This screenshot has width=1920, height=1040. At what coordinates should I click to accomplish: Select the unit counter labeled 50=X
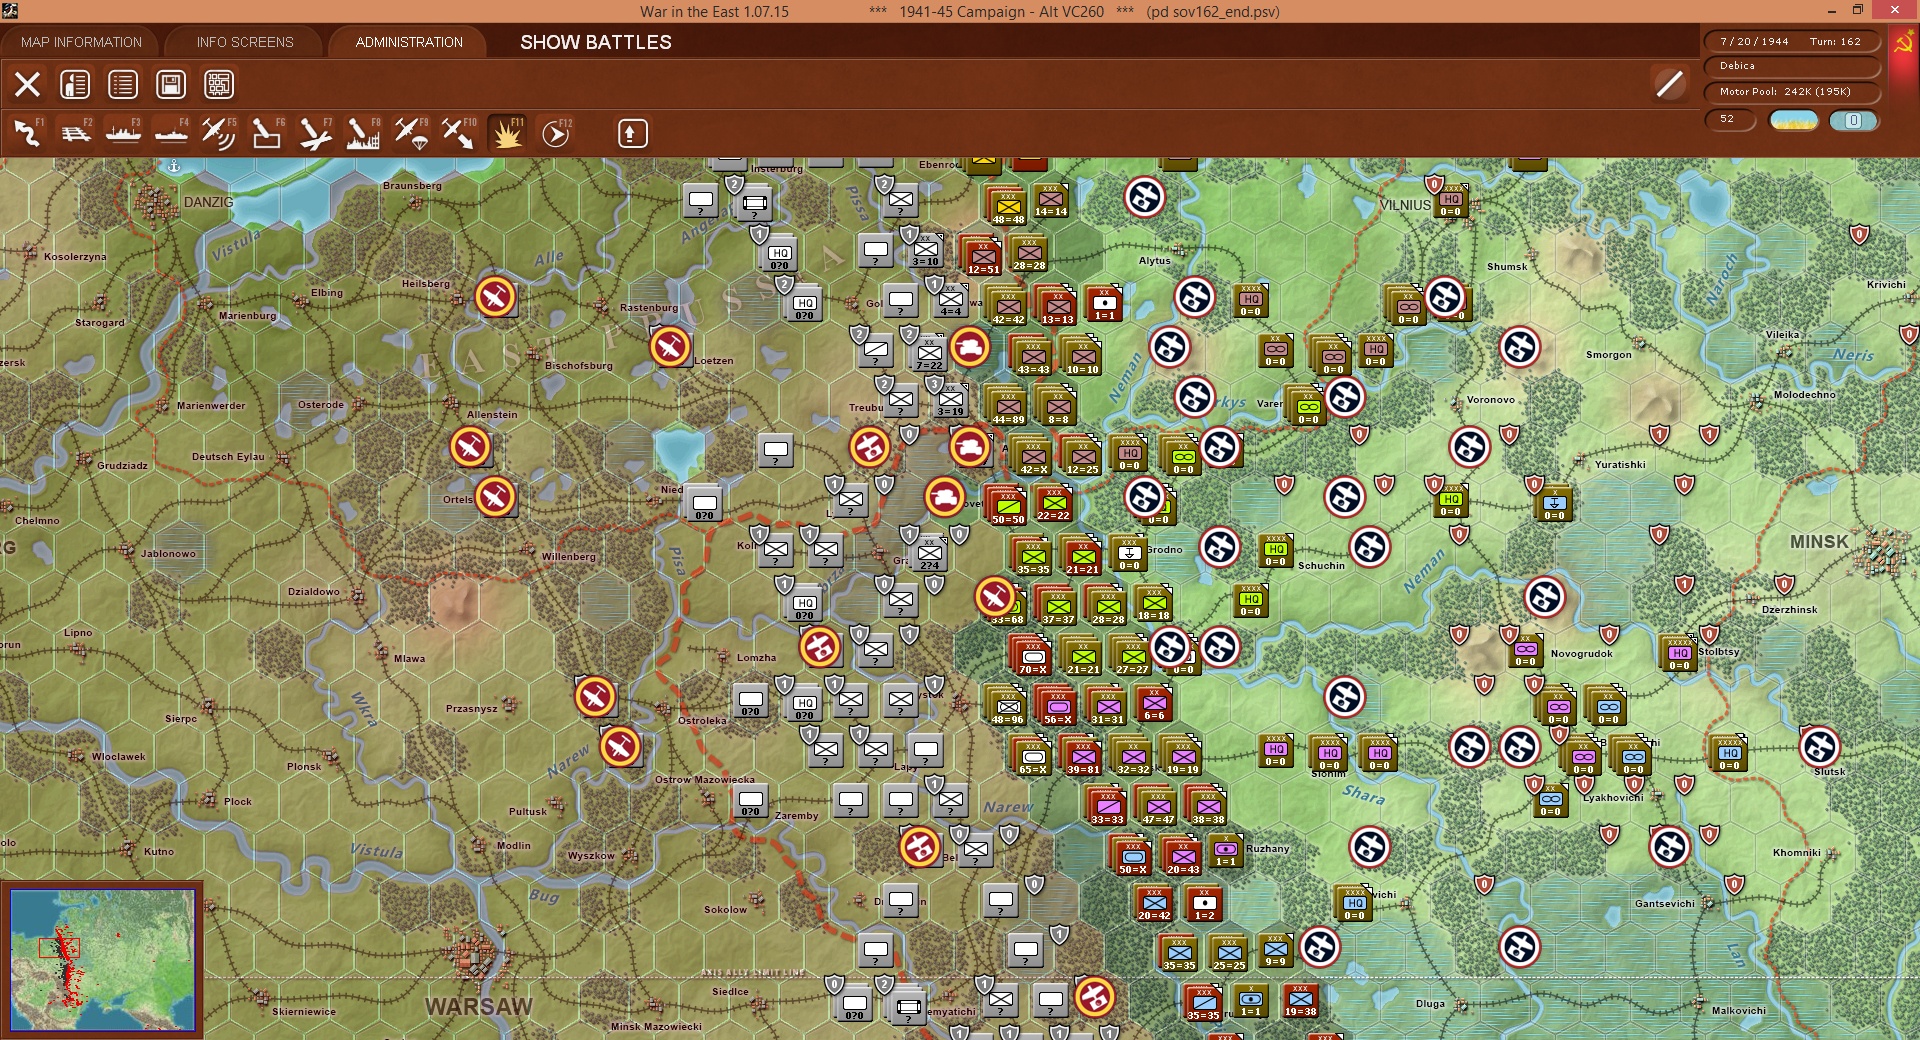1132,856
